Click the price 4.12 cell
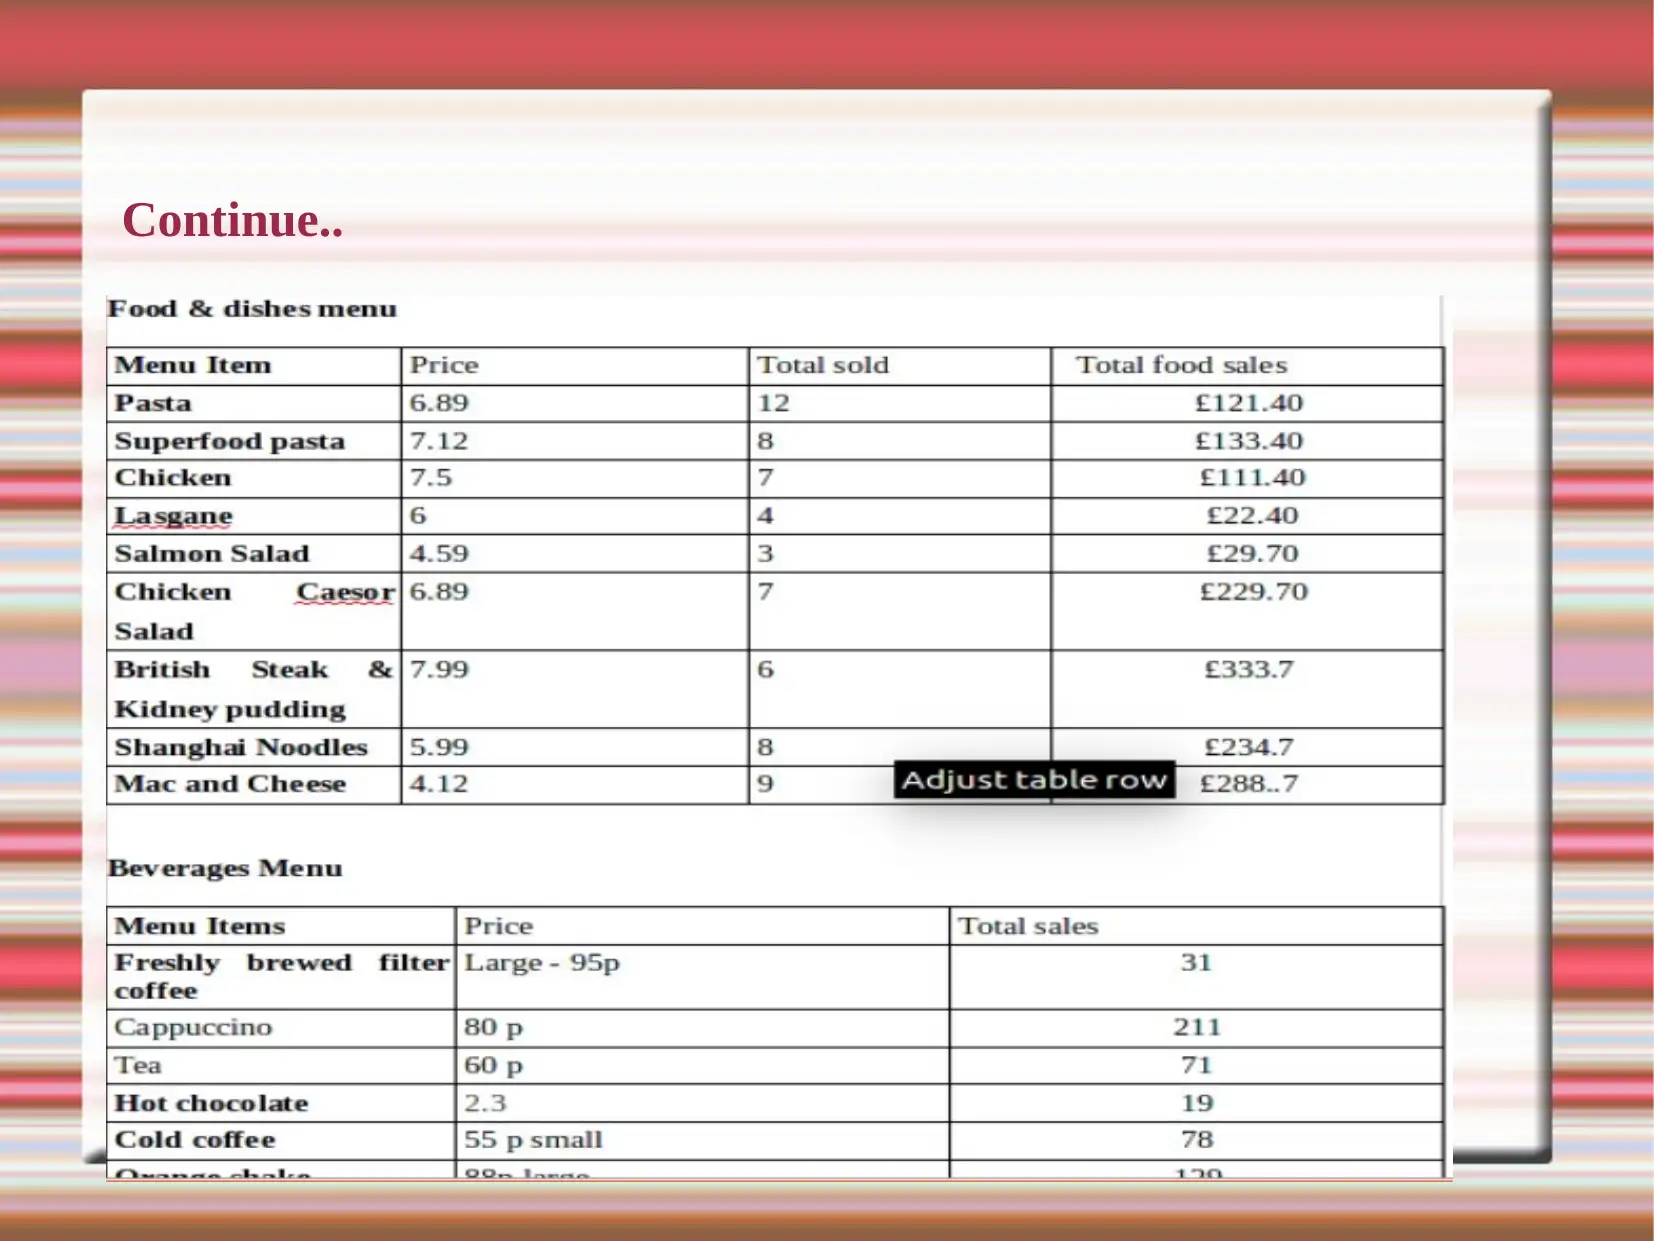The width and height of the screenshot is (1654, 1241). (575, 785)
